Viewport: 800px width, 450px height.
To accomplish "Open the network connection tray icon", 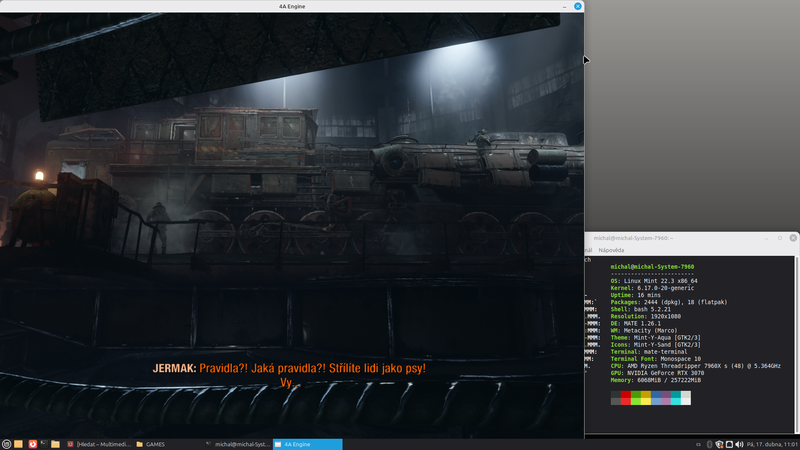I will click(x=729, y=444).
